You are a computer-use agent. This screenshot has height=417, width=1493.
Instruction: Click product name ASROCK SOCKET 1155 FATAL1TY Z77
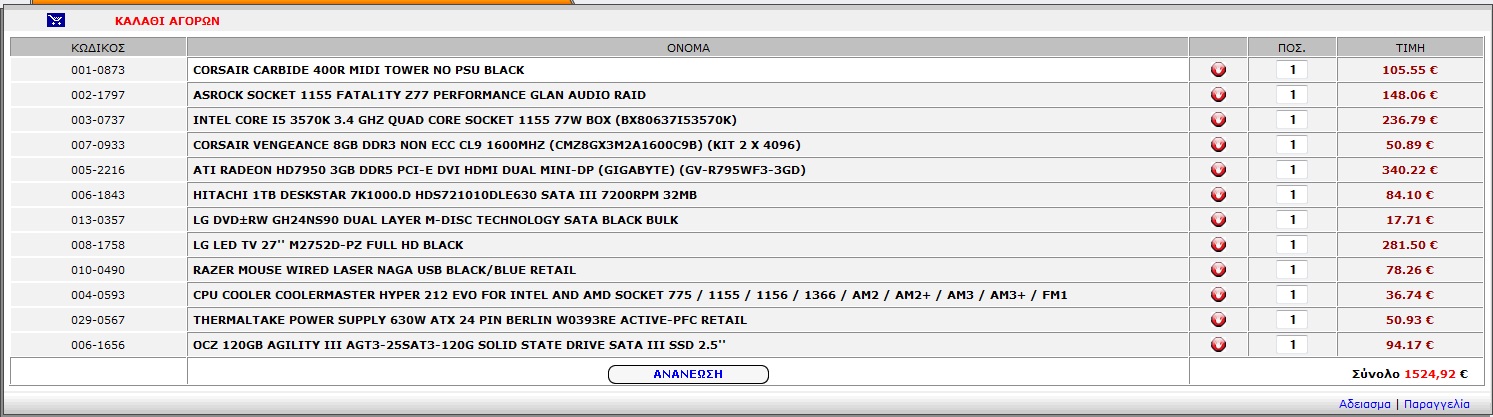tap(419, 95)
